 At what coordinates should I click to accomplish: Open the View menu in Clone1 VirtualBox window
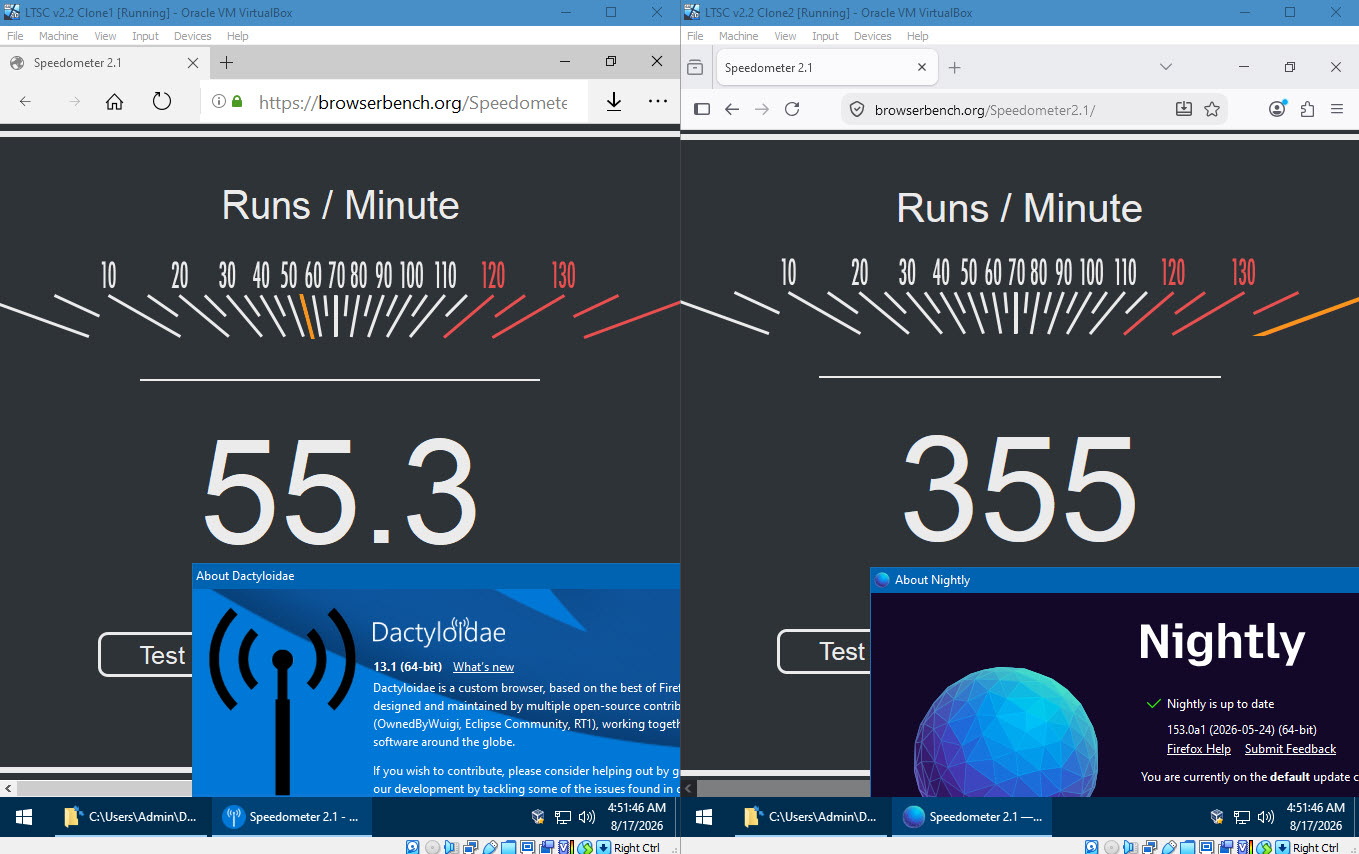tap(106, 36)
